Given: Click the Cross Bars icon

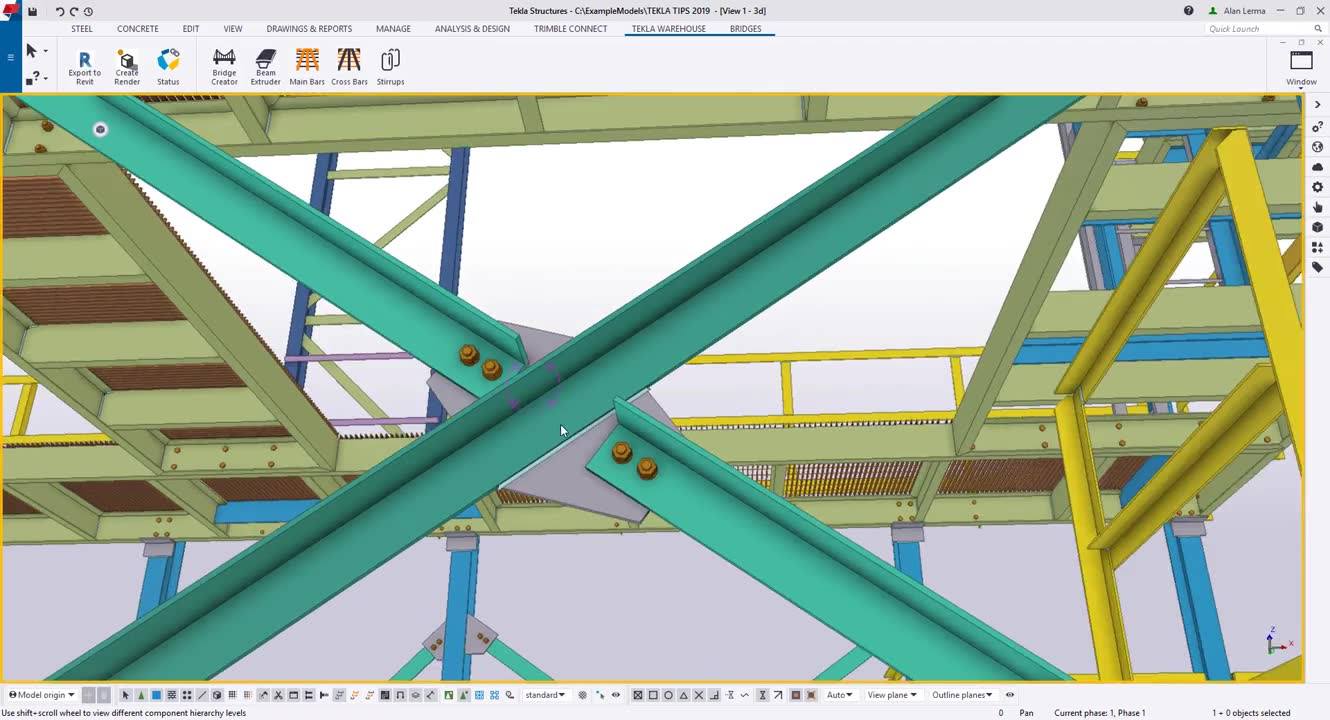Looking at the screenshot, I should tap(349, 66).
